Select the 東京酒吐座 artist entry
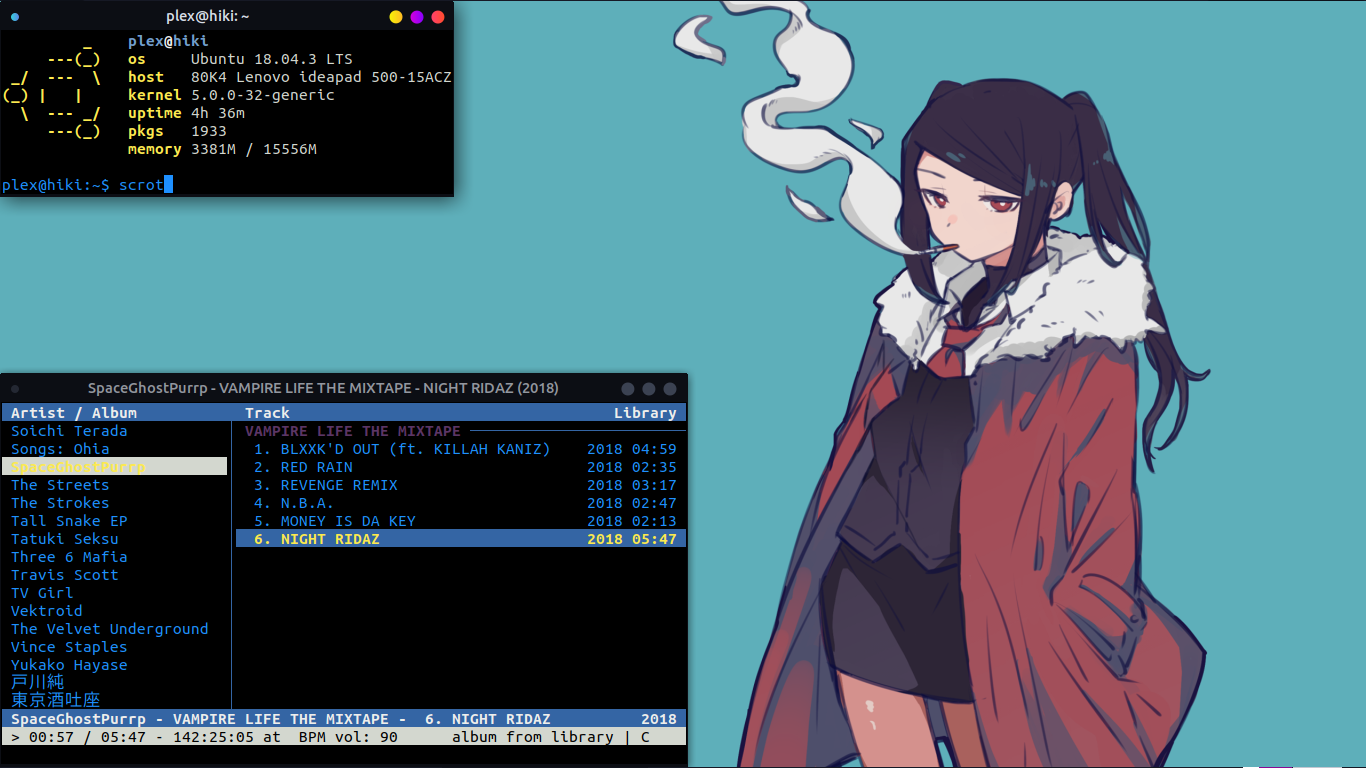This screenshot has width=1366, height=768. pyautogui.click(x=56, y=700)
